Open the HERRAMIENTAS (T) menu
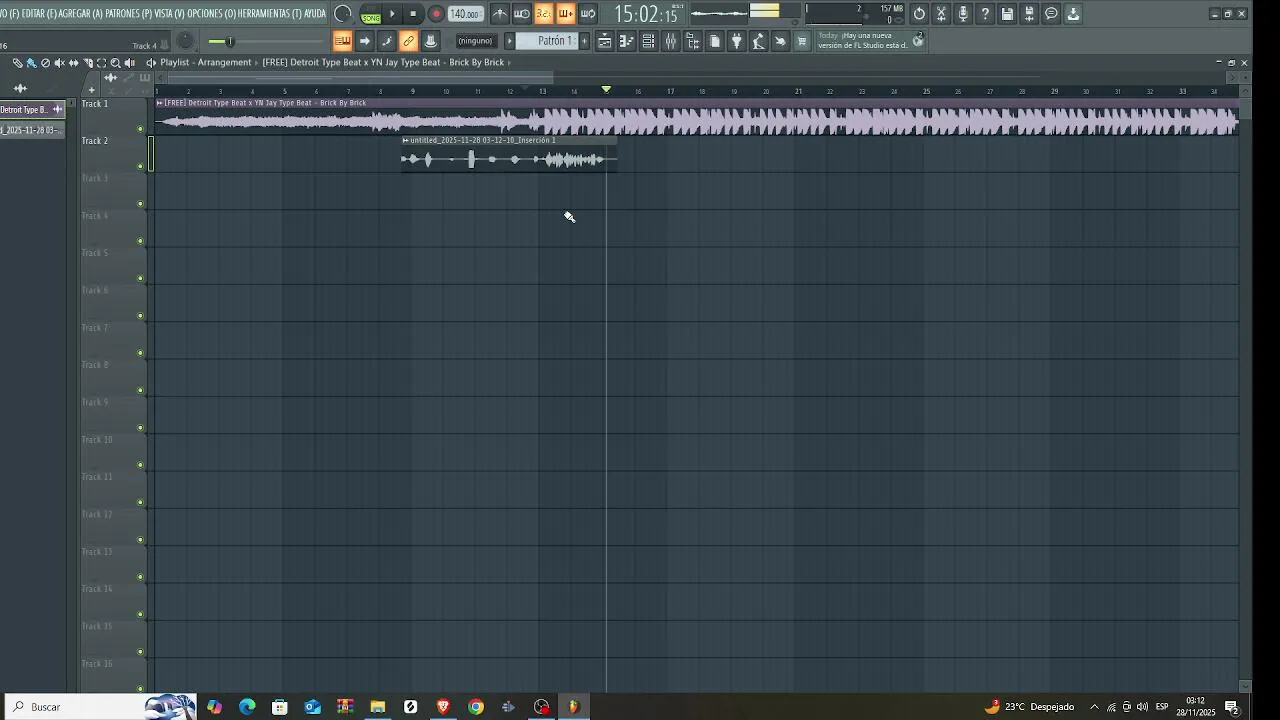 coord(270,14)
